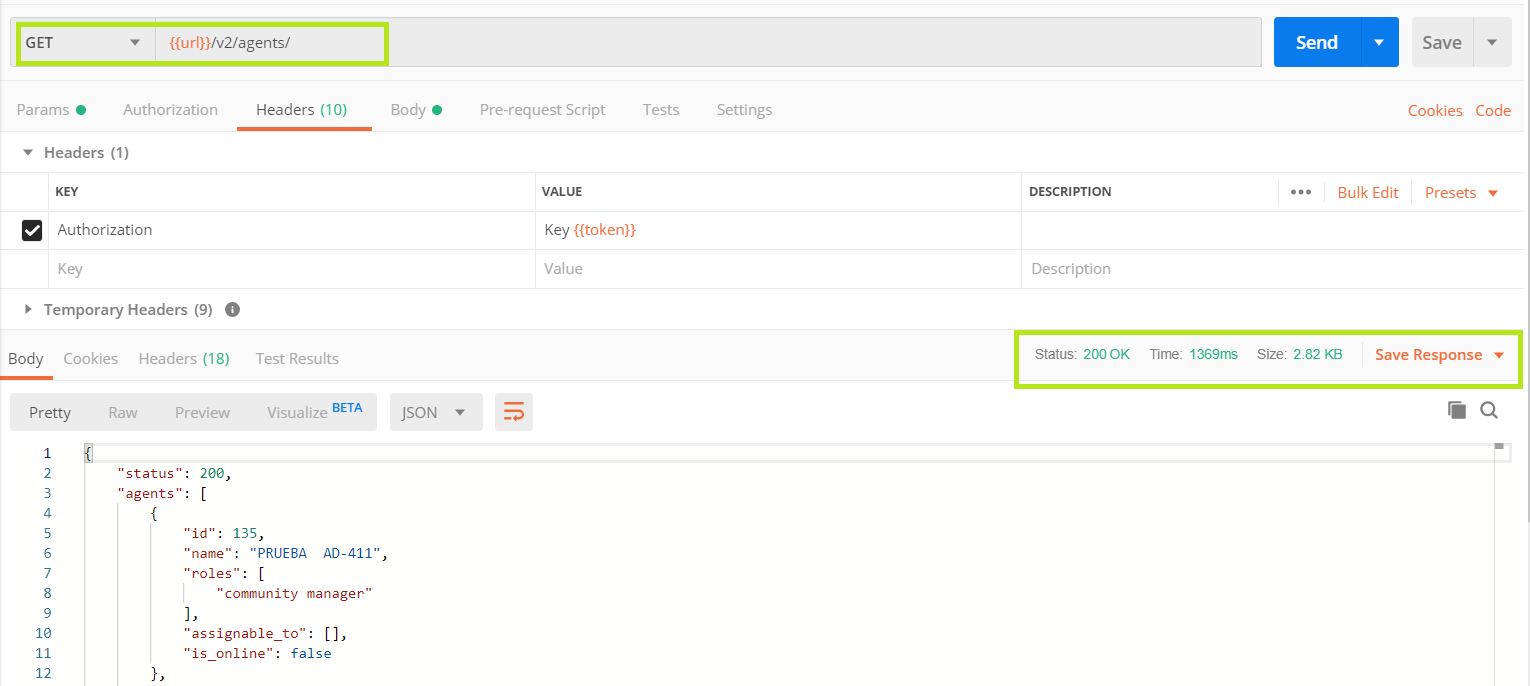Open the Tests tab
1530x686 pixels.
[661, 110]
